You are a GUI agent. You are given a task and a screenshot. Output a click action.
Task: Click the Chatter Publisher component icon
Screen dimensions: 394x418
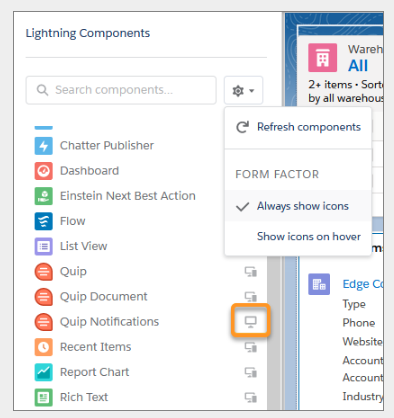43,146
